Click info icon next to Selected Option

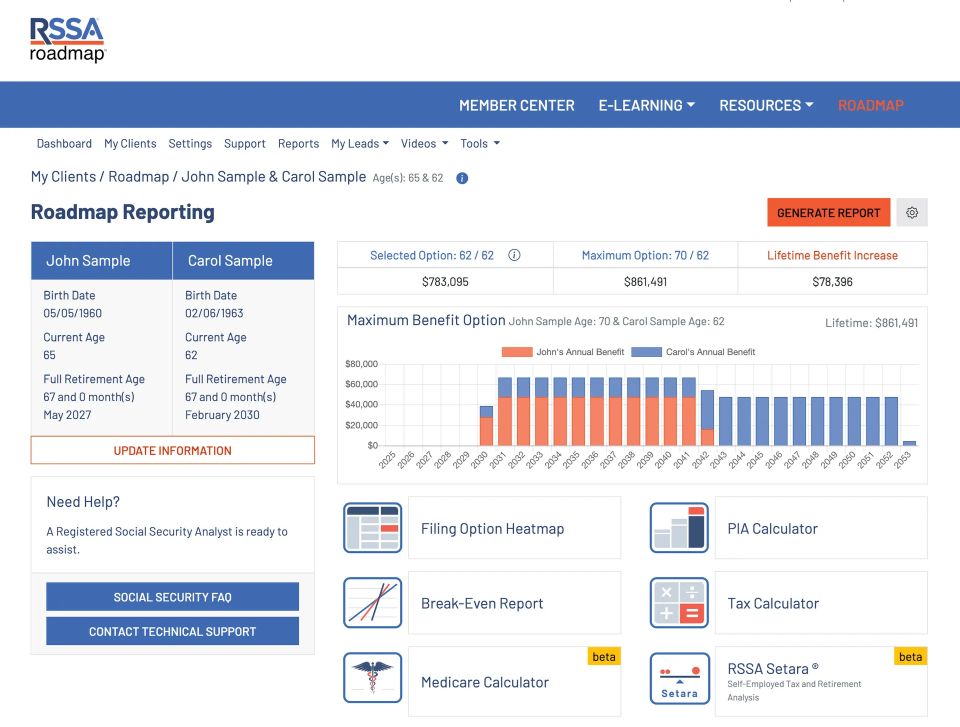pyautogui.click(x=514, y=255)
